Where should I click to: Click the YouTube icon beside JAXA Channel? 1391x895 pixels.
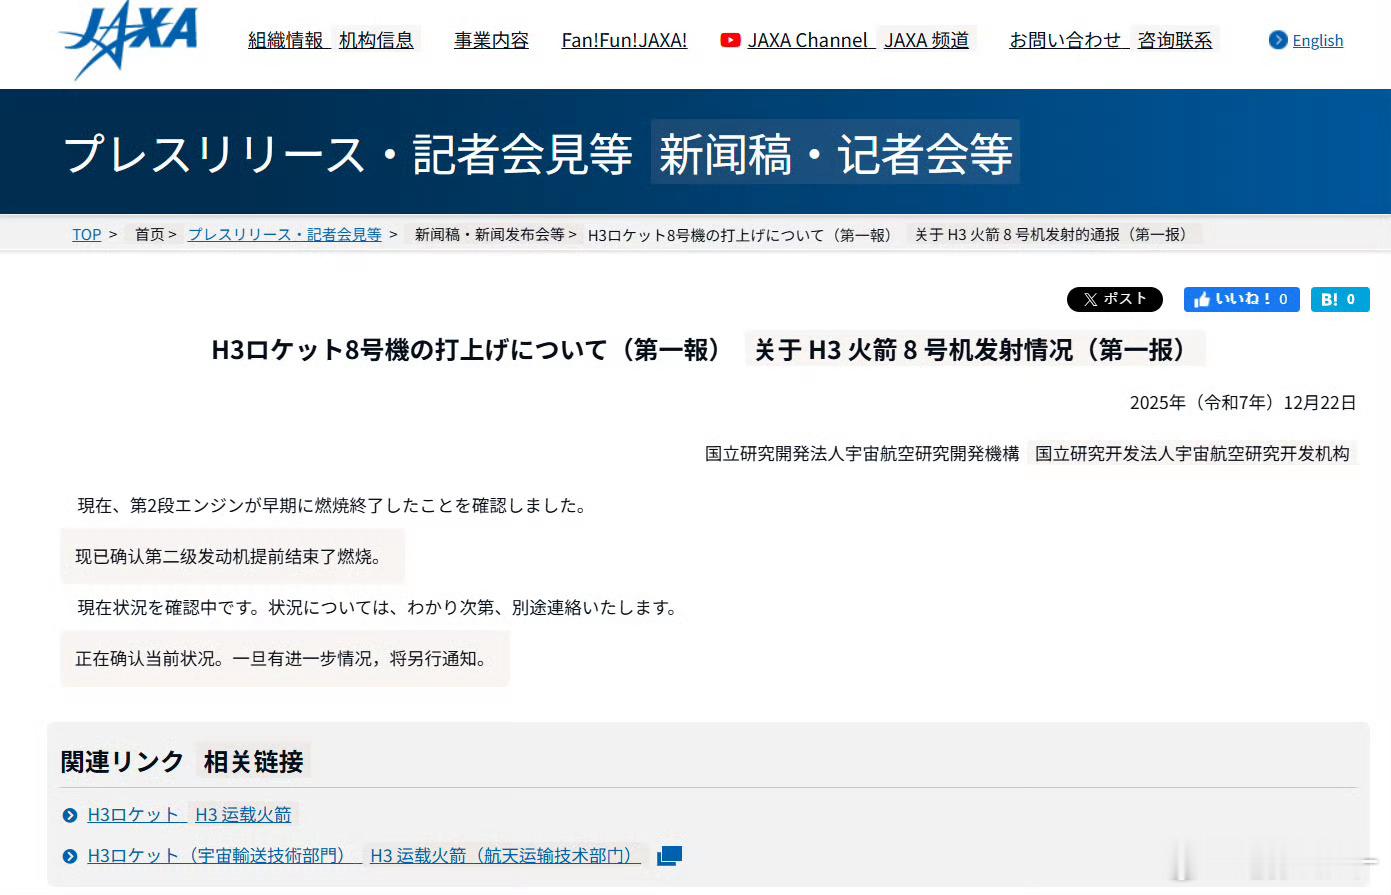tap(729, 40)
